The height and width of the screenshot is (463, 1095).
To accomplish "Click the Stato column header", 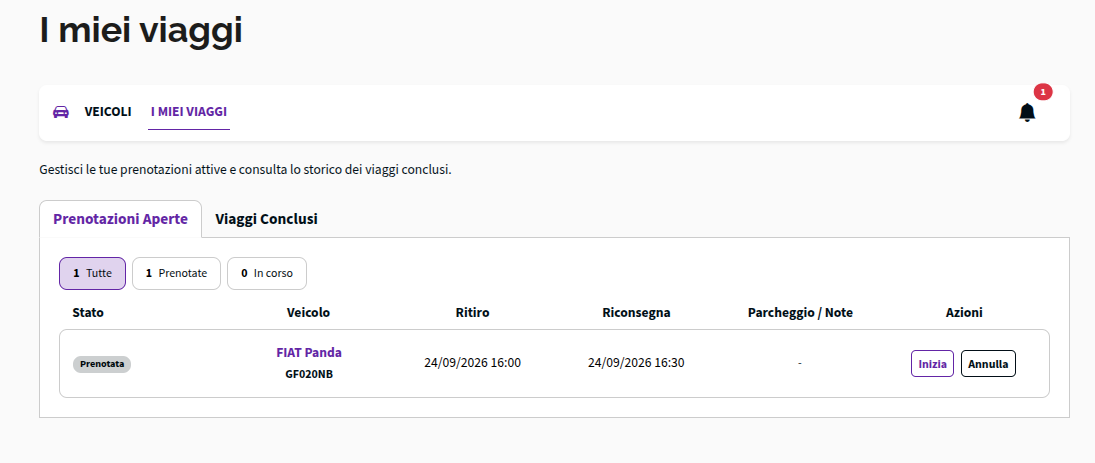I will click(x=88, y=313).
